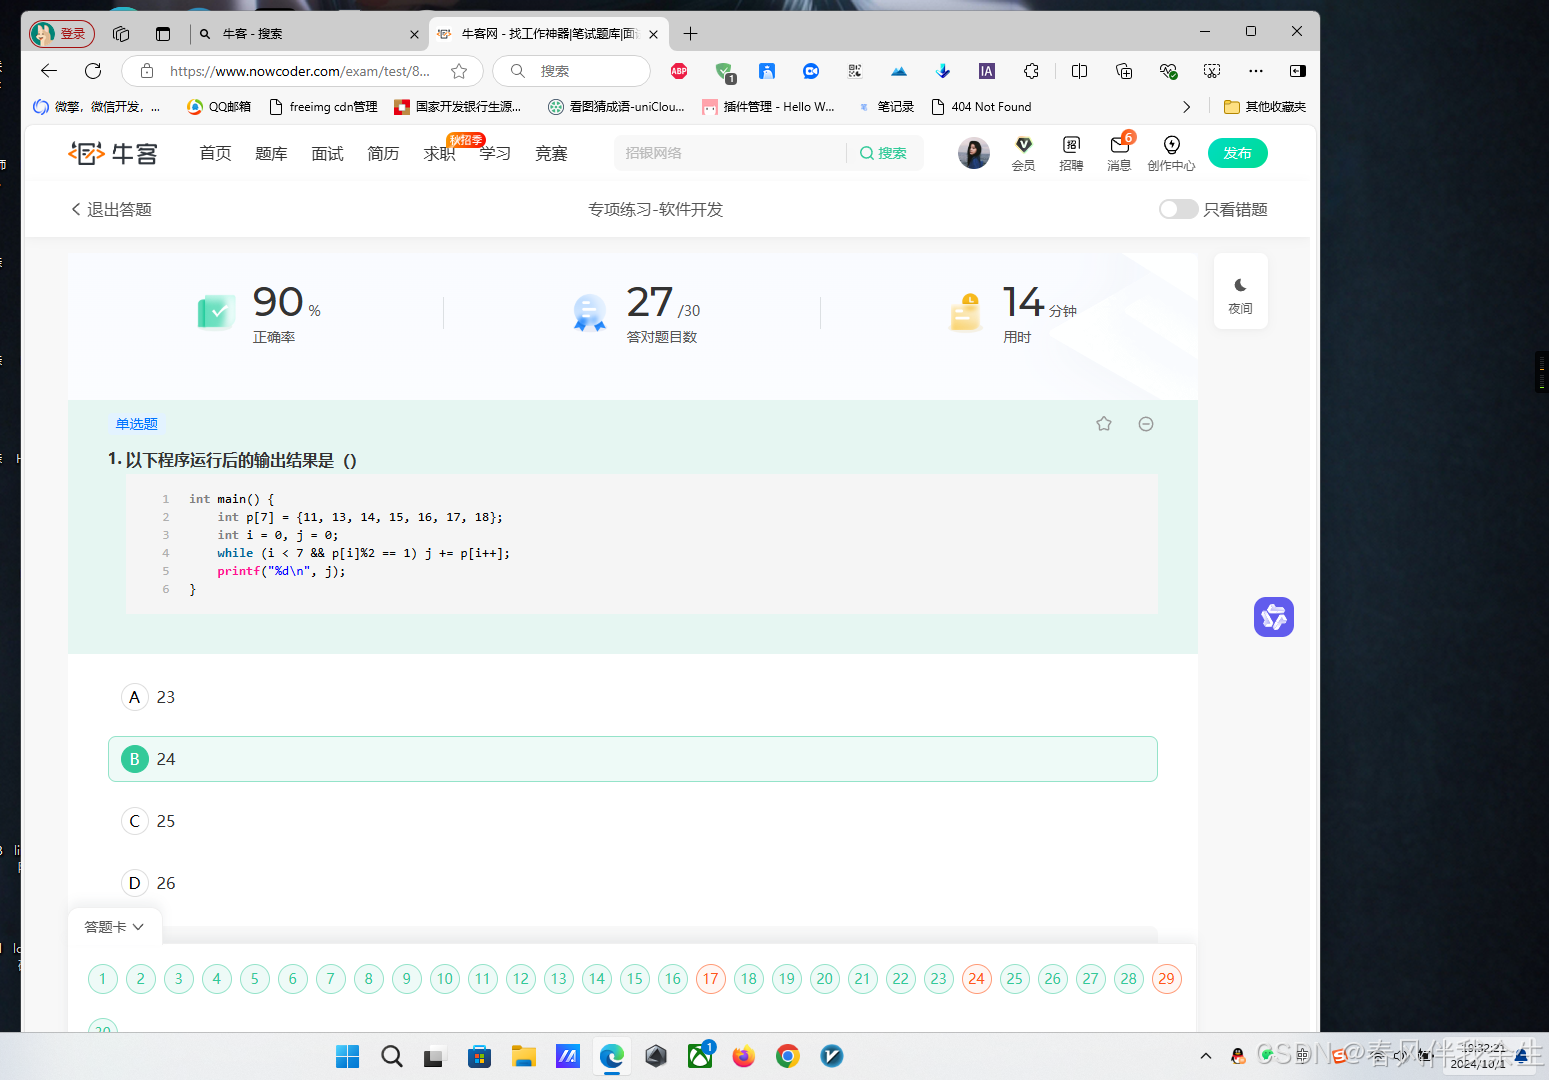Viewport: 1549px width, 1080px height.
Task: Click the 搜索 button in site search
Action: pos(884,153)
